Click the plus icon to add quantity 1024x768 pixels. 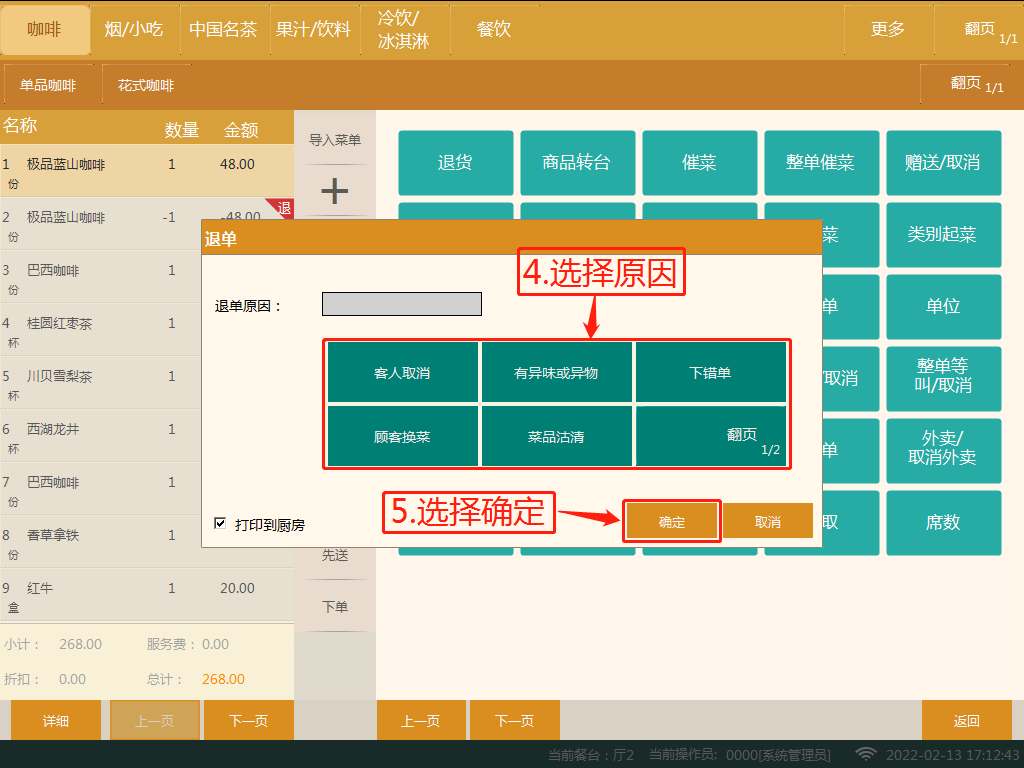(x=334, y=191)
